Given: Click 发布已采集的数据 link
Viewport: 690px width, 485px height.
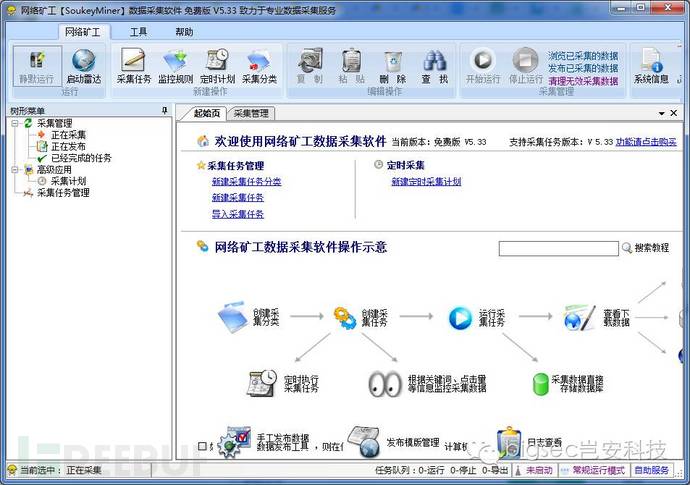Looking at the screenshot, I should coord(583,68).
